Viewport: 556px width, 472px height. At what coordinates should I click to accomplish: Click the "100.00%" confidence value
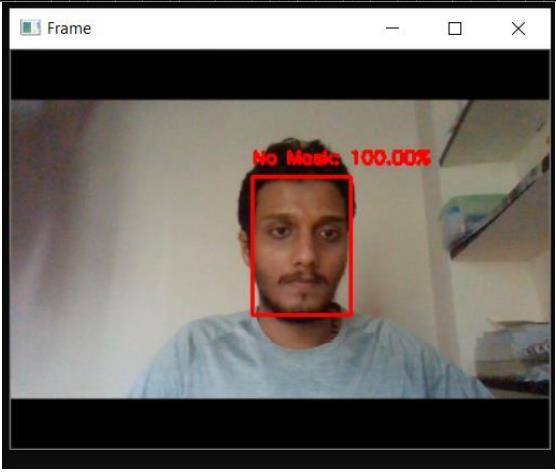(x=391, y=158)
